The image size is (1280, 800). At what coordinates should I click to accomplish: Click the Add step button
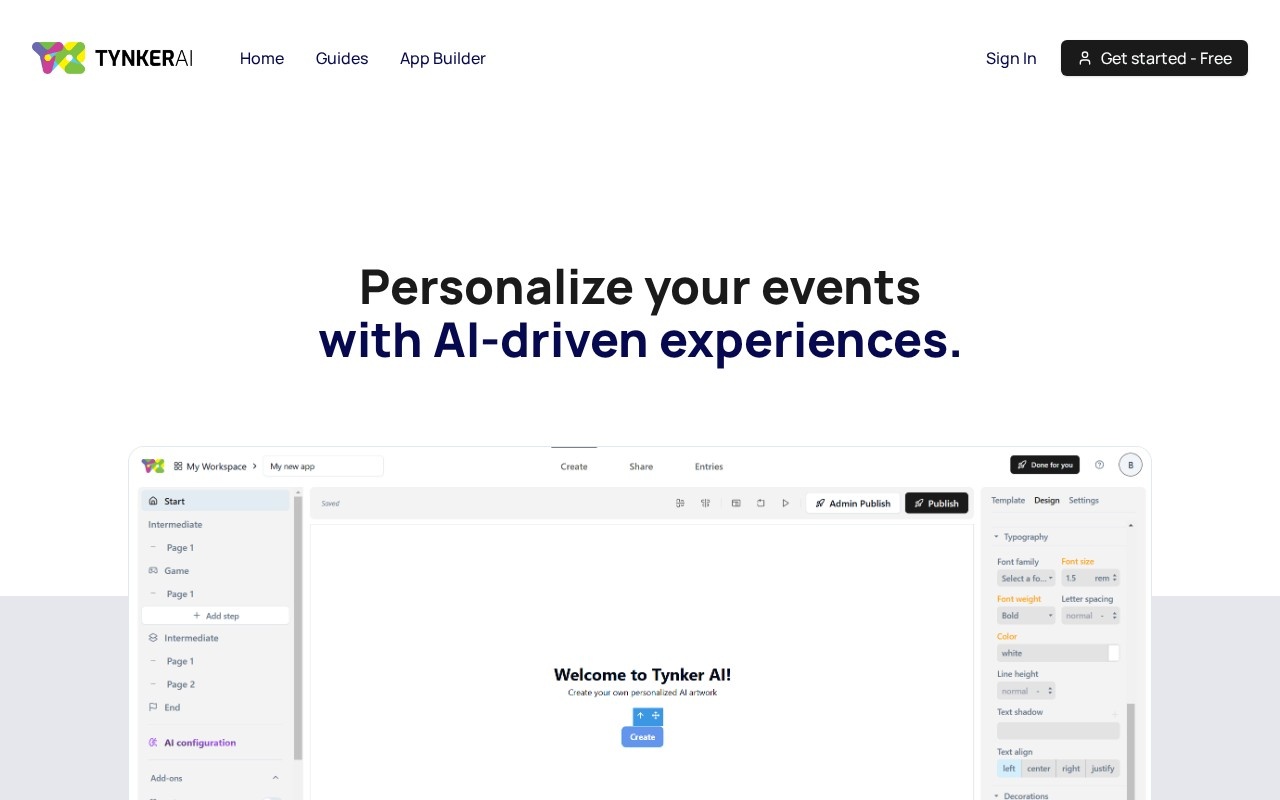215,615
